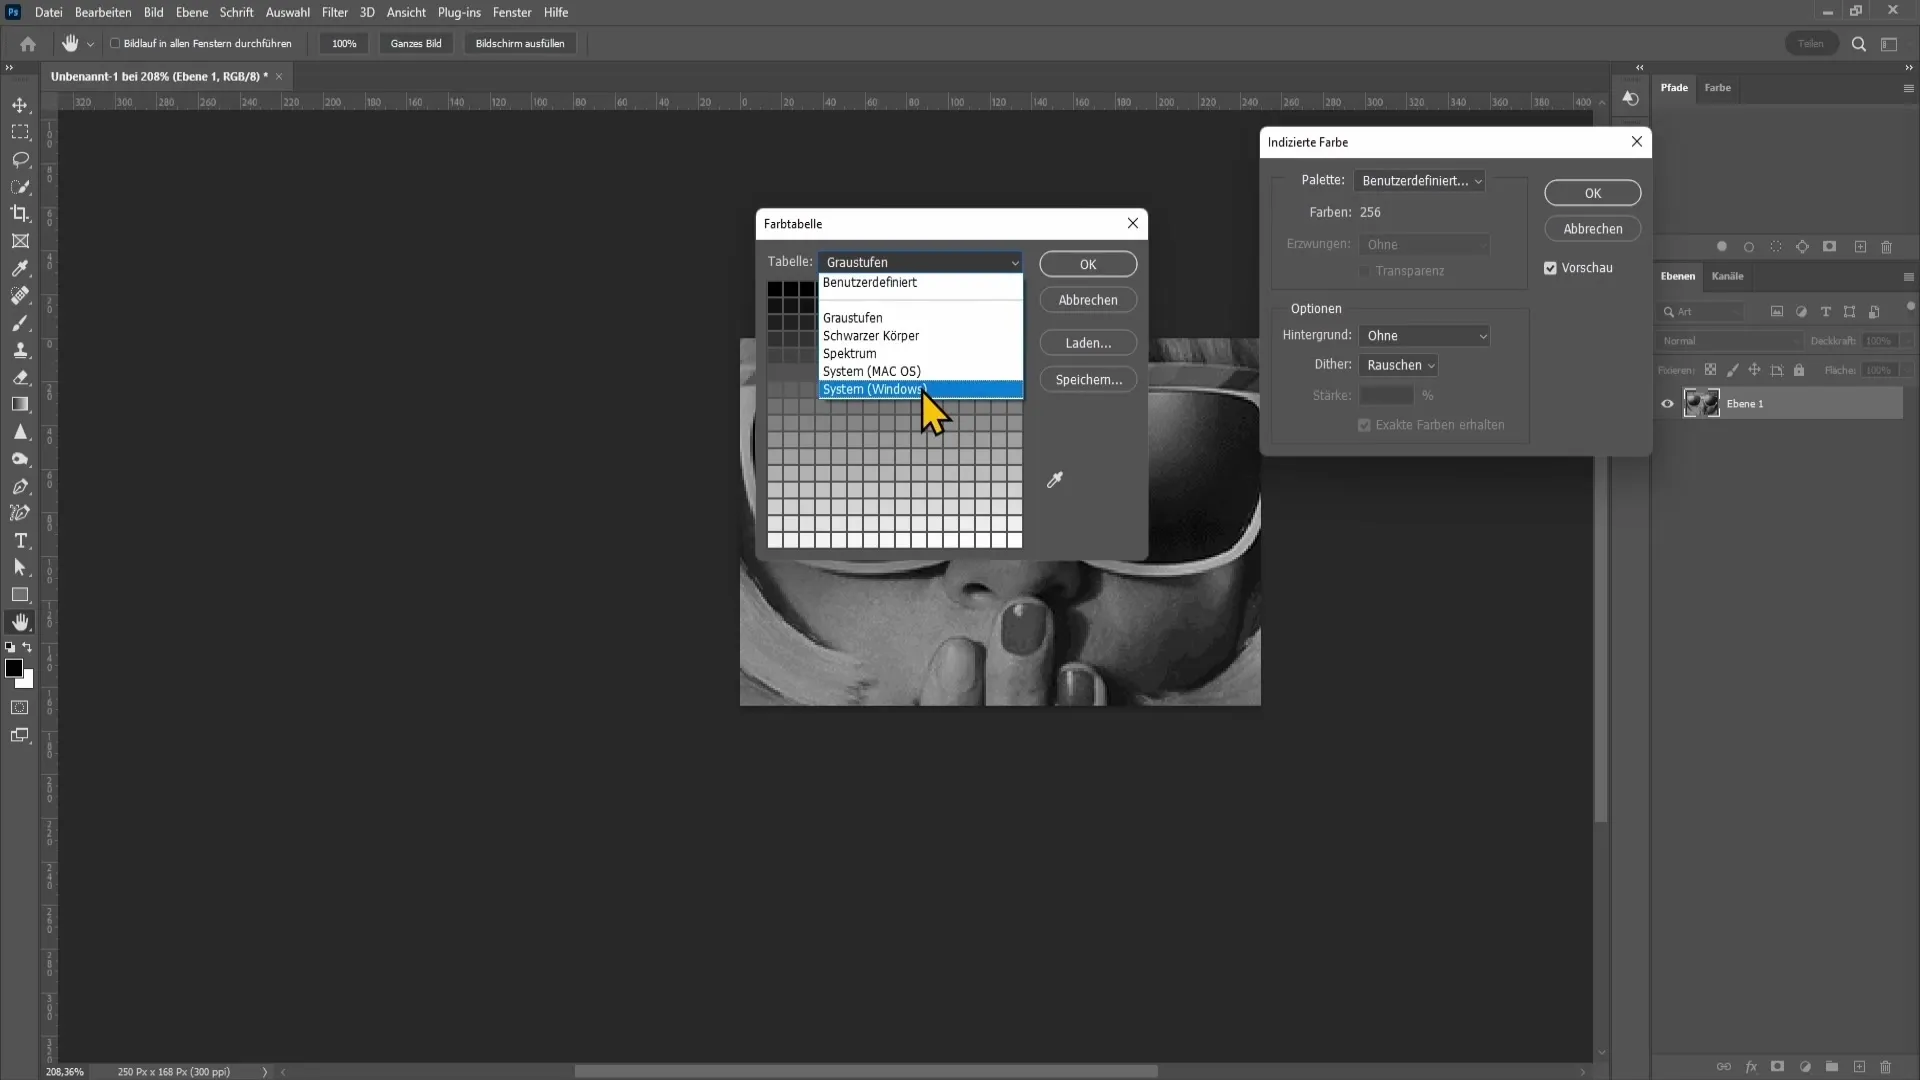This screenshot has height=1080, width=1920.
Task: Select the Hand tool in toolbar
Action: click(x=20, y=622)
